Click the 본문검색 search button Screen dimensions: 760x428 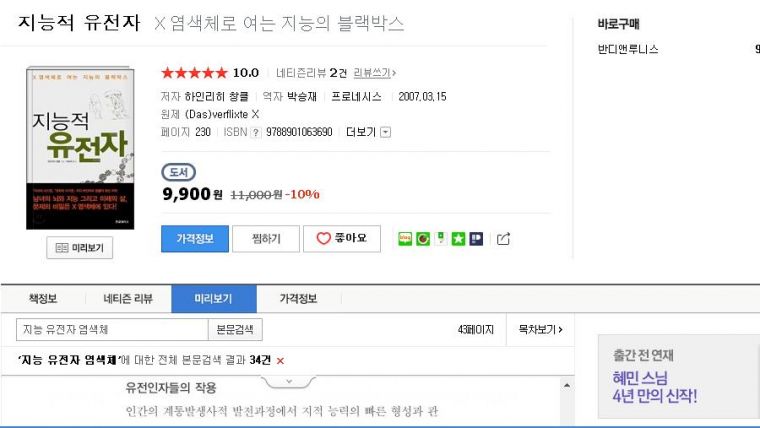tap(235, 329)
